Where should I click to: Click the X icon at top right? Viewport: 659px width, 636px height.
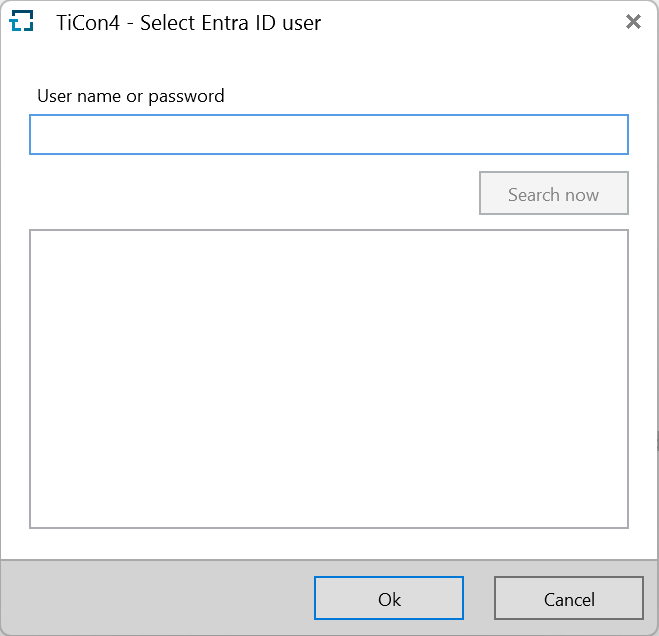[632, 22]
